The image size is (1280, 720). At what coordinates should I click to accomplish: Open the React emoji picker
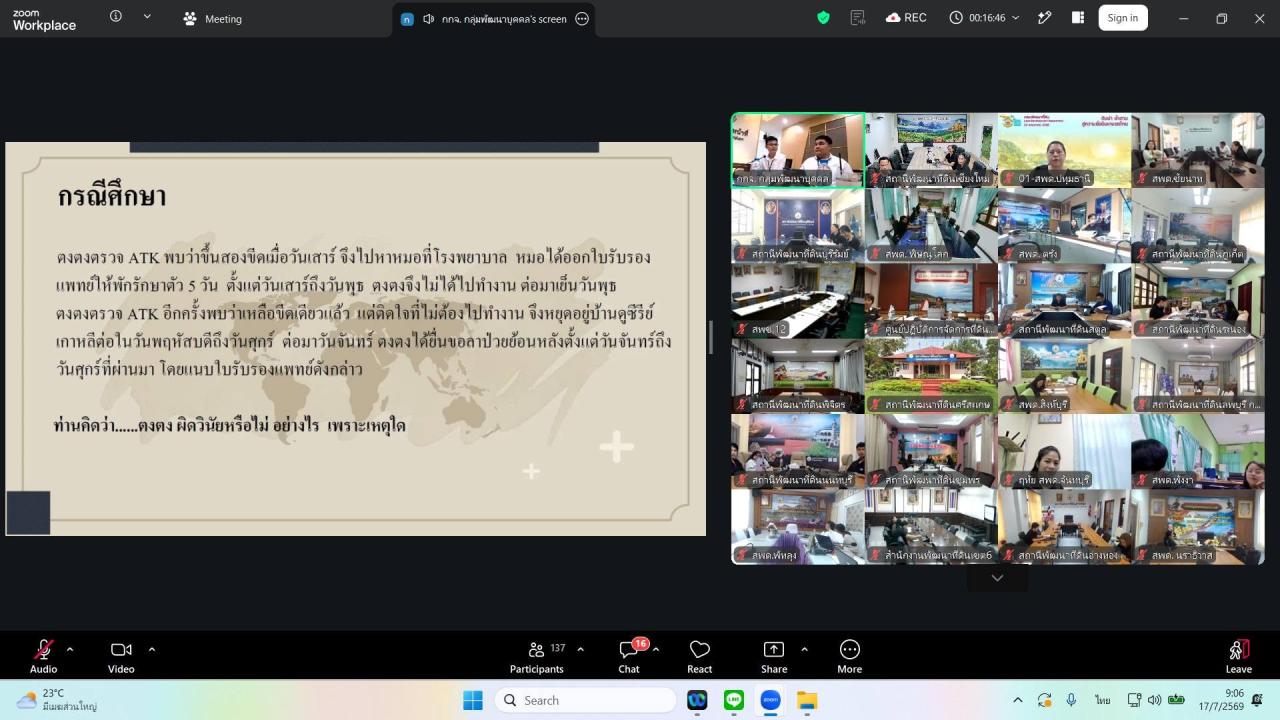[700, 656]
